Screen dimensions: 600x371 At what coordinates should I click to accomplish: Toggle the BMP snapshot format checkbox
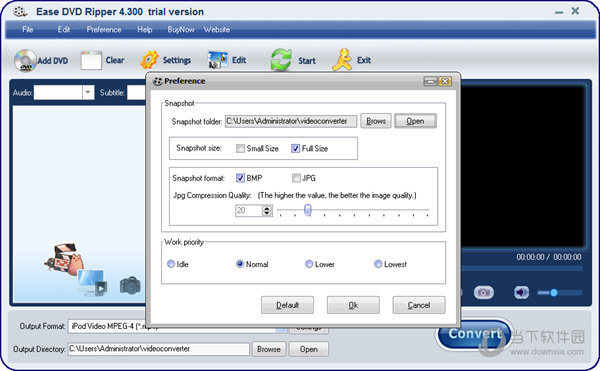tap(240, 178)
